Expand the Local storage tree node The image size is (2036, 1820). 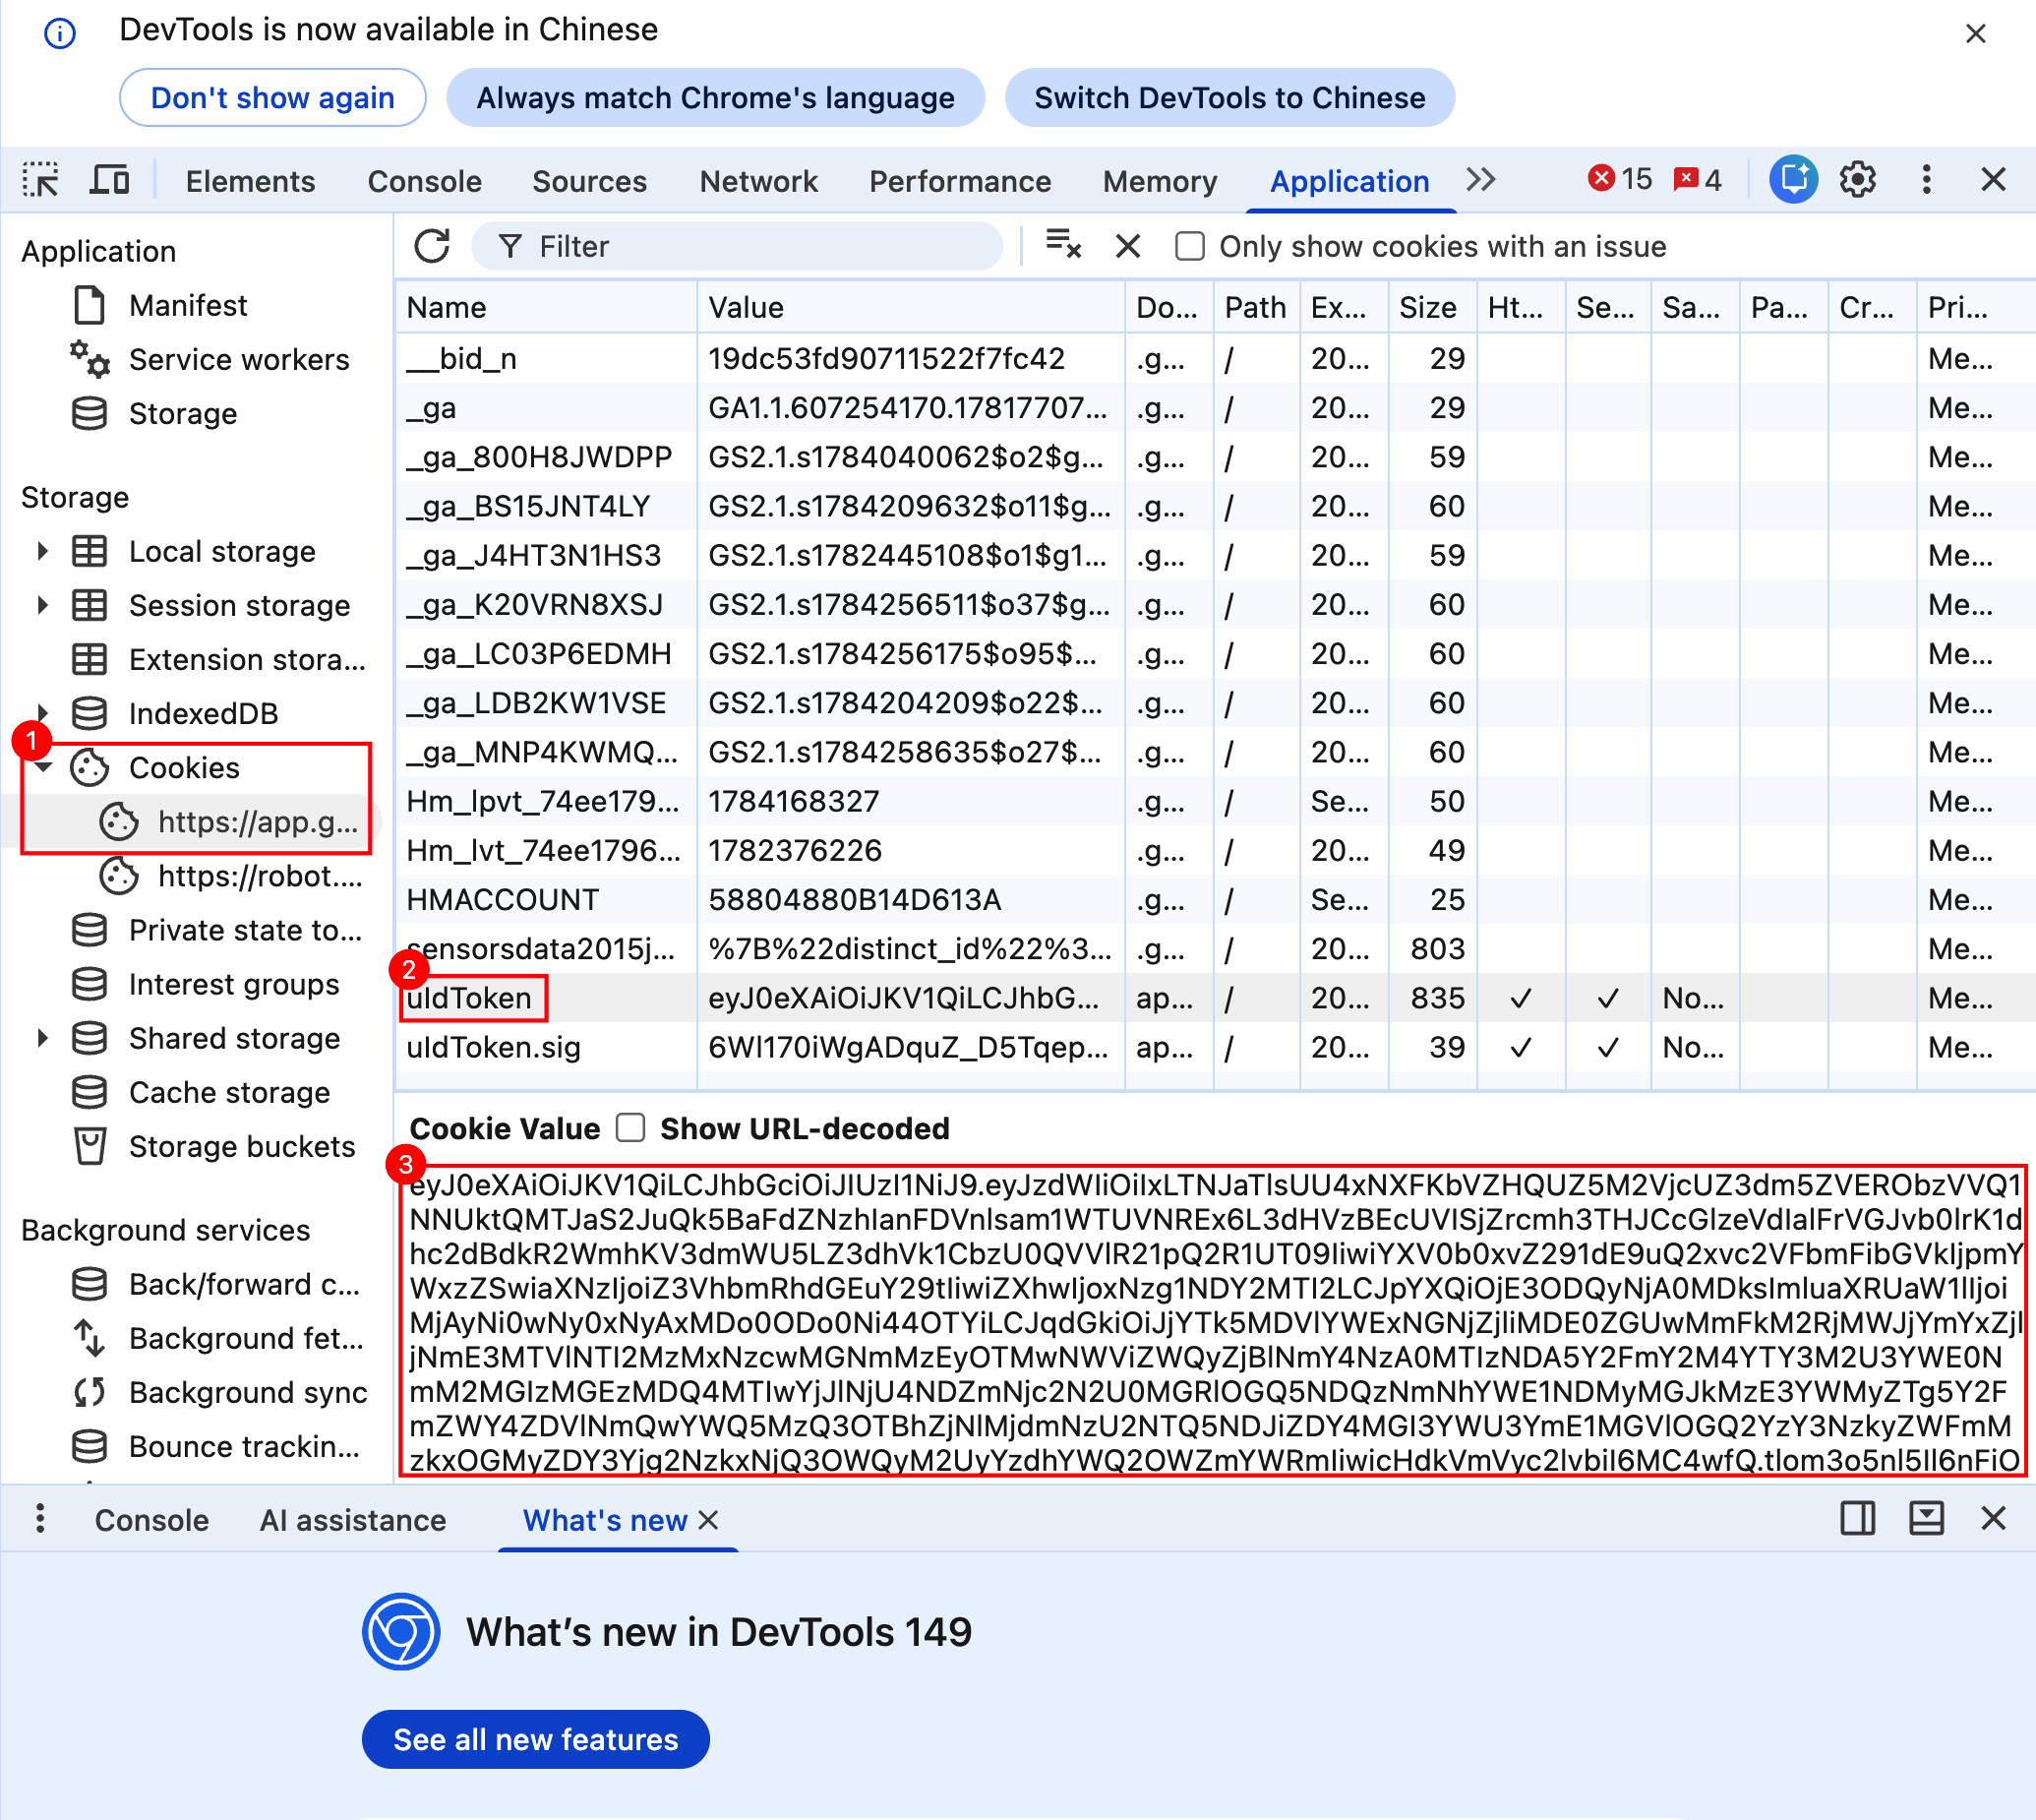click(42, 551)
